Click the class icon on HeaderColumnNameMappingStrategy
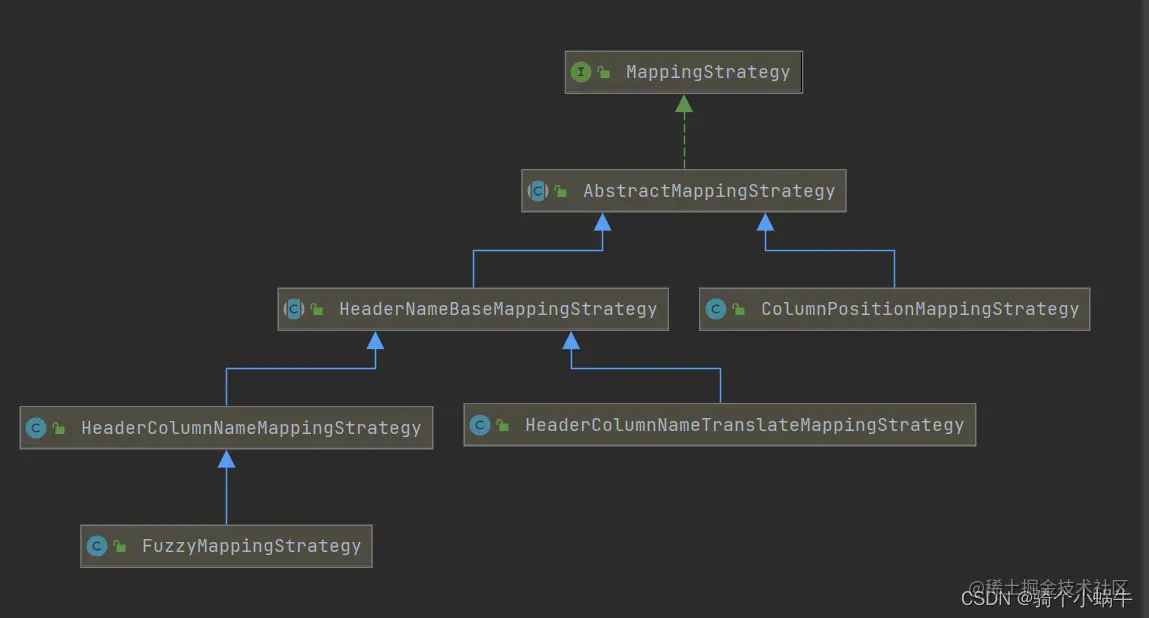 36,427
